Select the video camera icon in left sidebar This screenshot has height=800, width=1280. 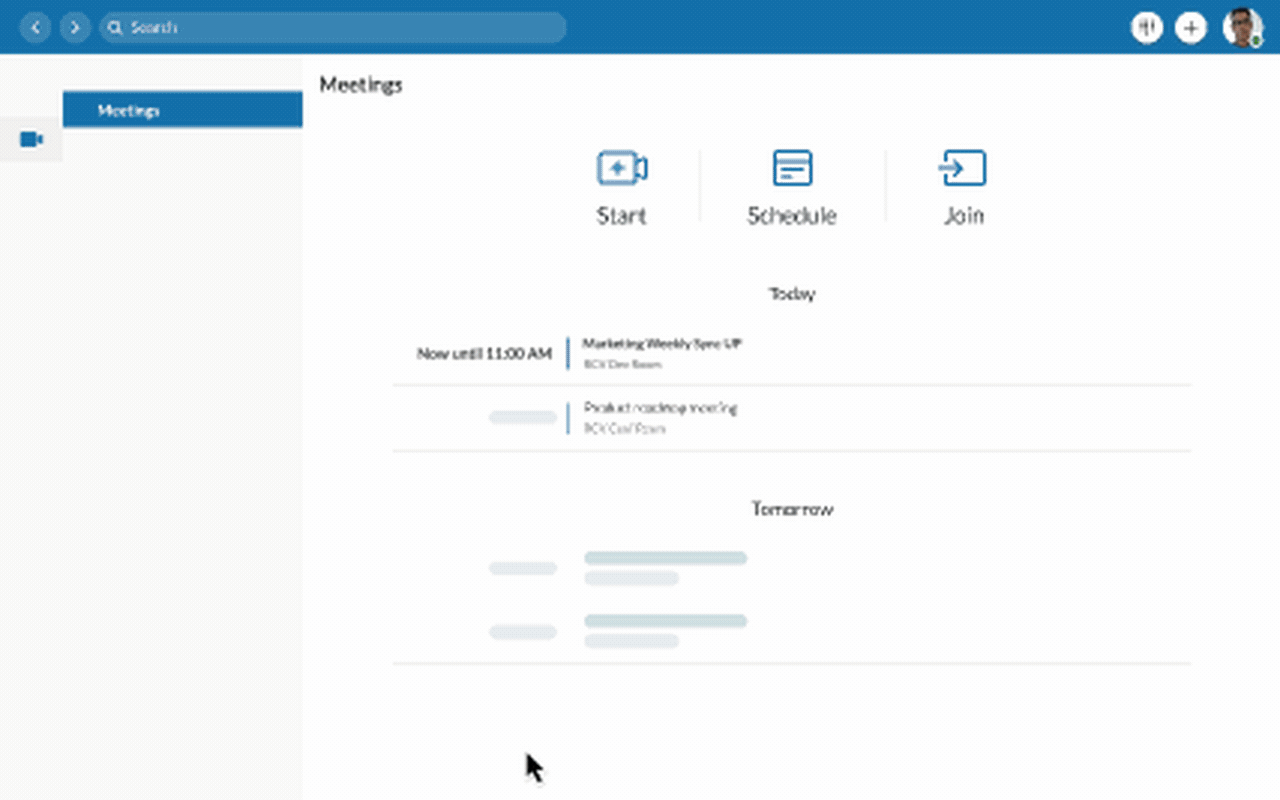tap(31, 139)
